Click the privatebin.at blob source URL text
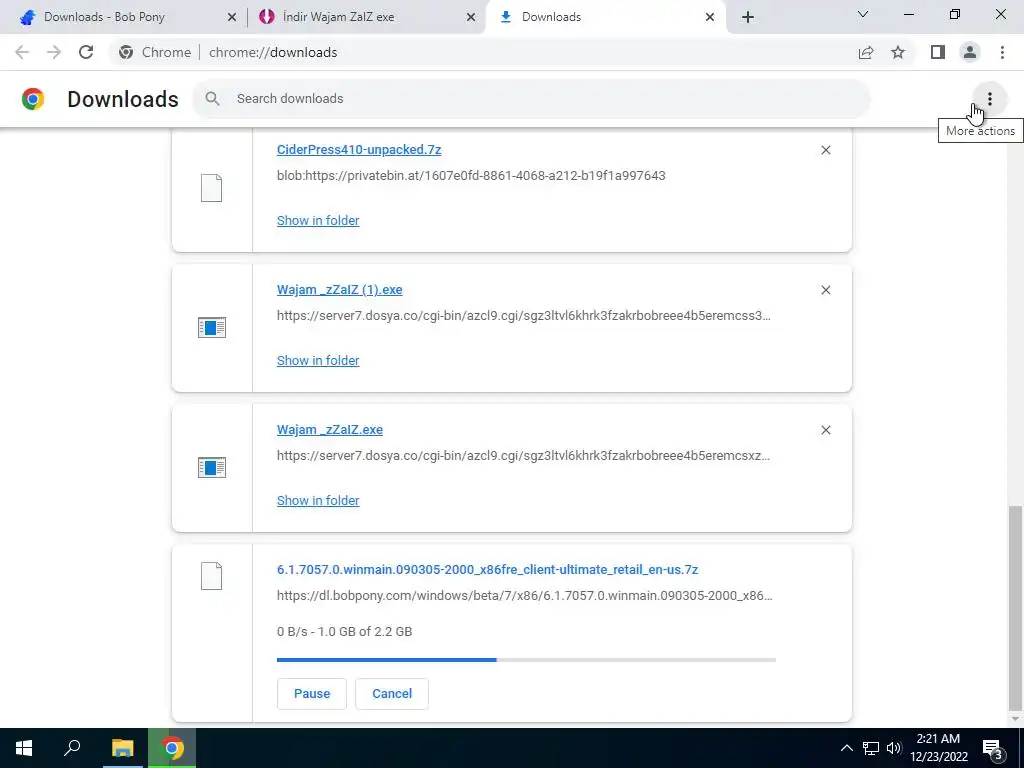1024x768 pixels. click(471, 176)
